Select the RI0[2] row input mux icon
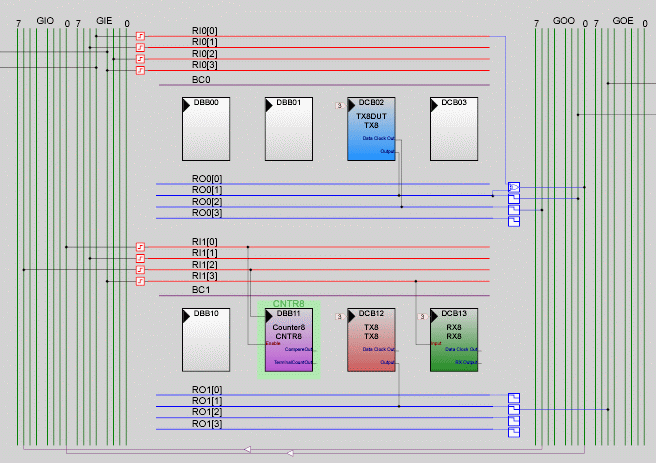The image size is (656, 463). point(141,59)
